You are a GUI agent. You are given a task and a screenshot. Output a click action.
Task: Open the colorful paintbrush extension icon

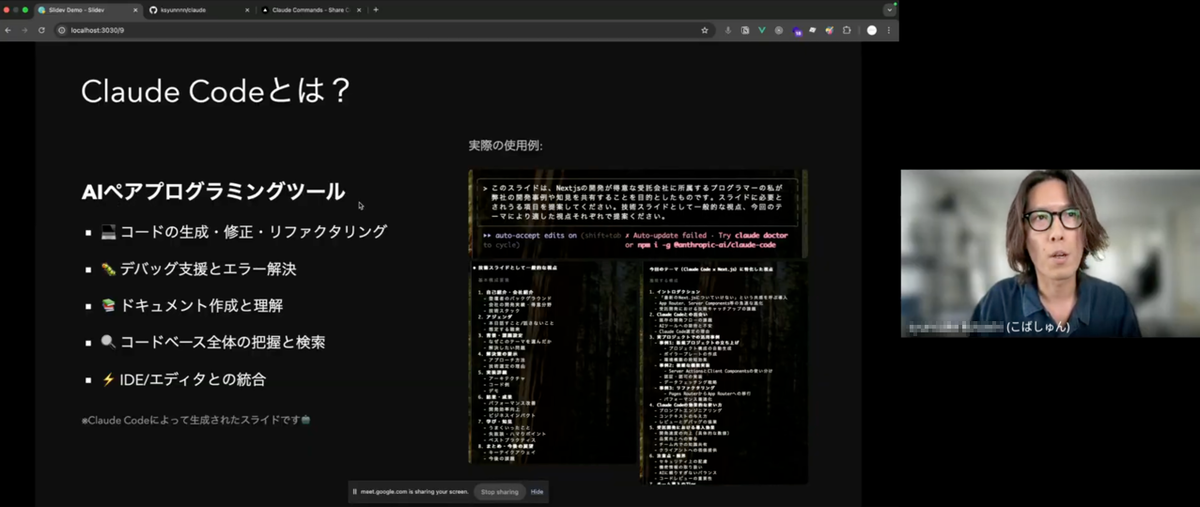[829, 30]
